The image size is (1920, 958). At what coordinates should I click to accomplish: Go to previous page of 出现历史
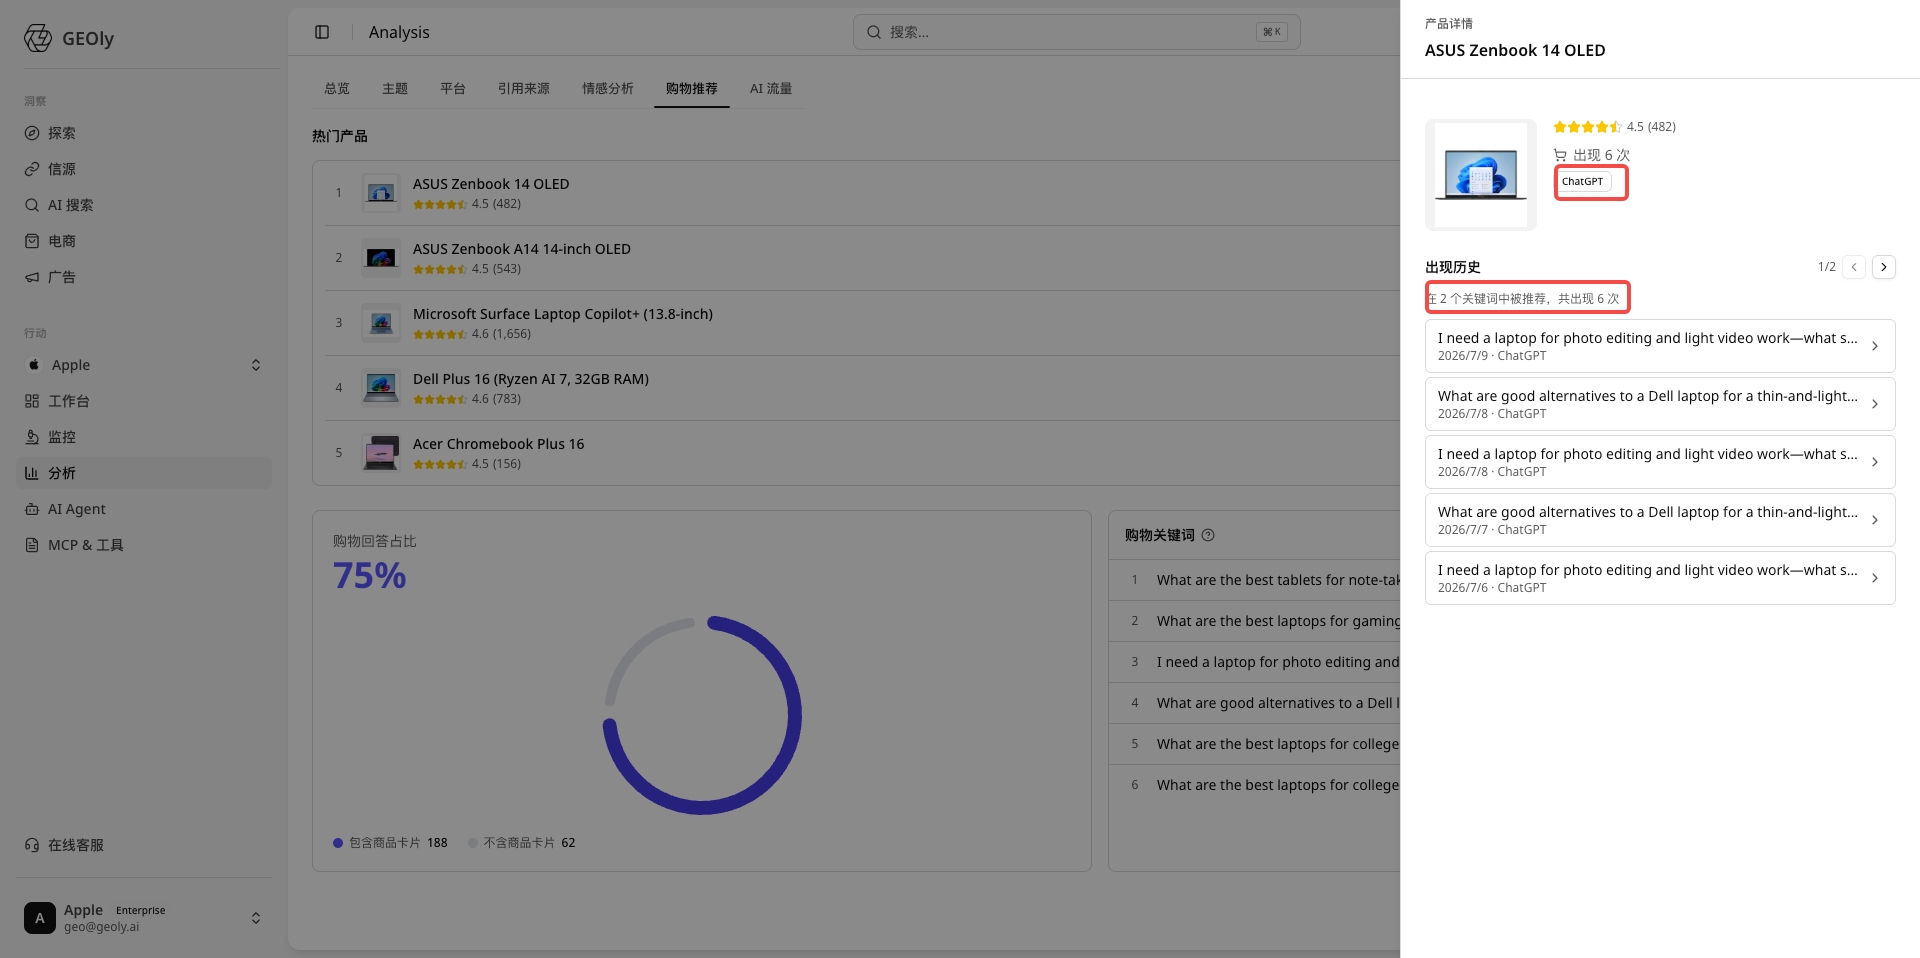point(1854,267)
